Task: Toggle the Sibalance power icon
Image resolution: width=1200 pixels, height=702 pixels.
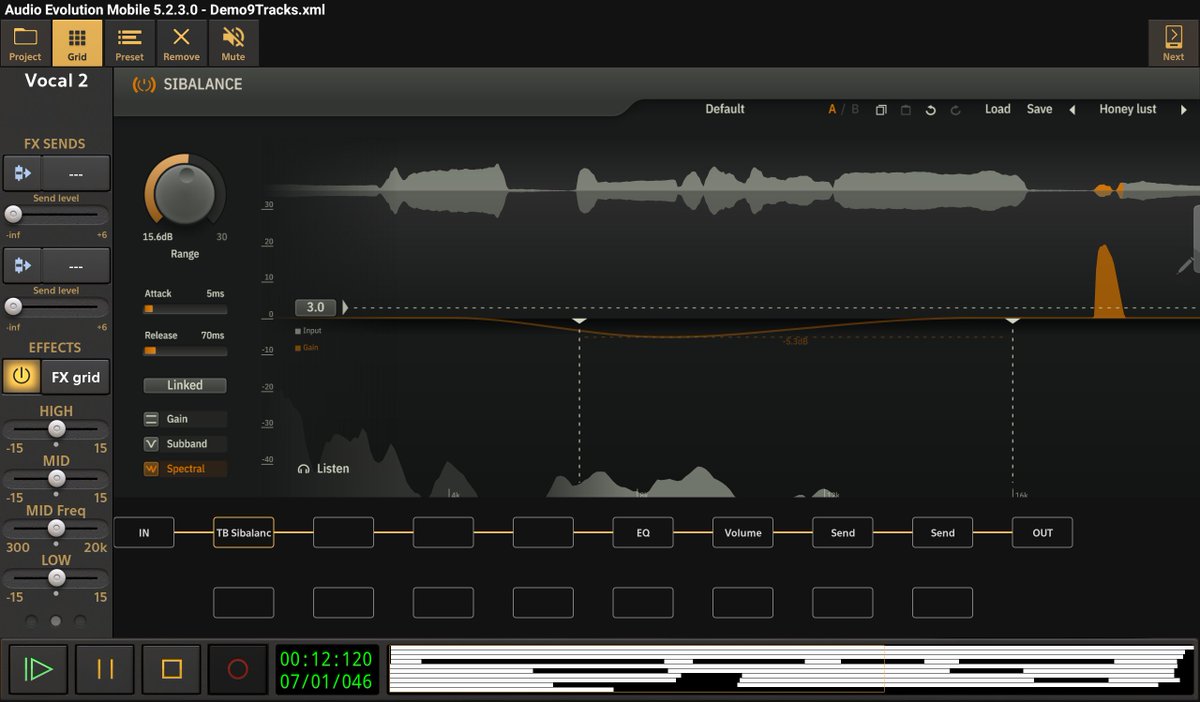Action: pos(144,85)
